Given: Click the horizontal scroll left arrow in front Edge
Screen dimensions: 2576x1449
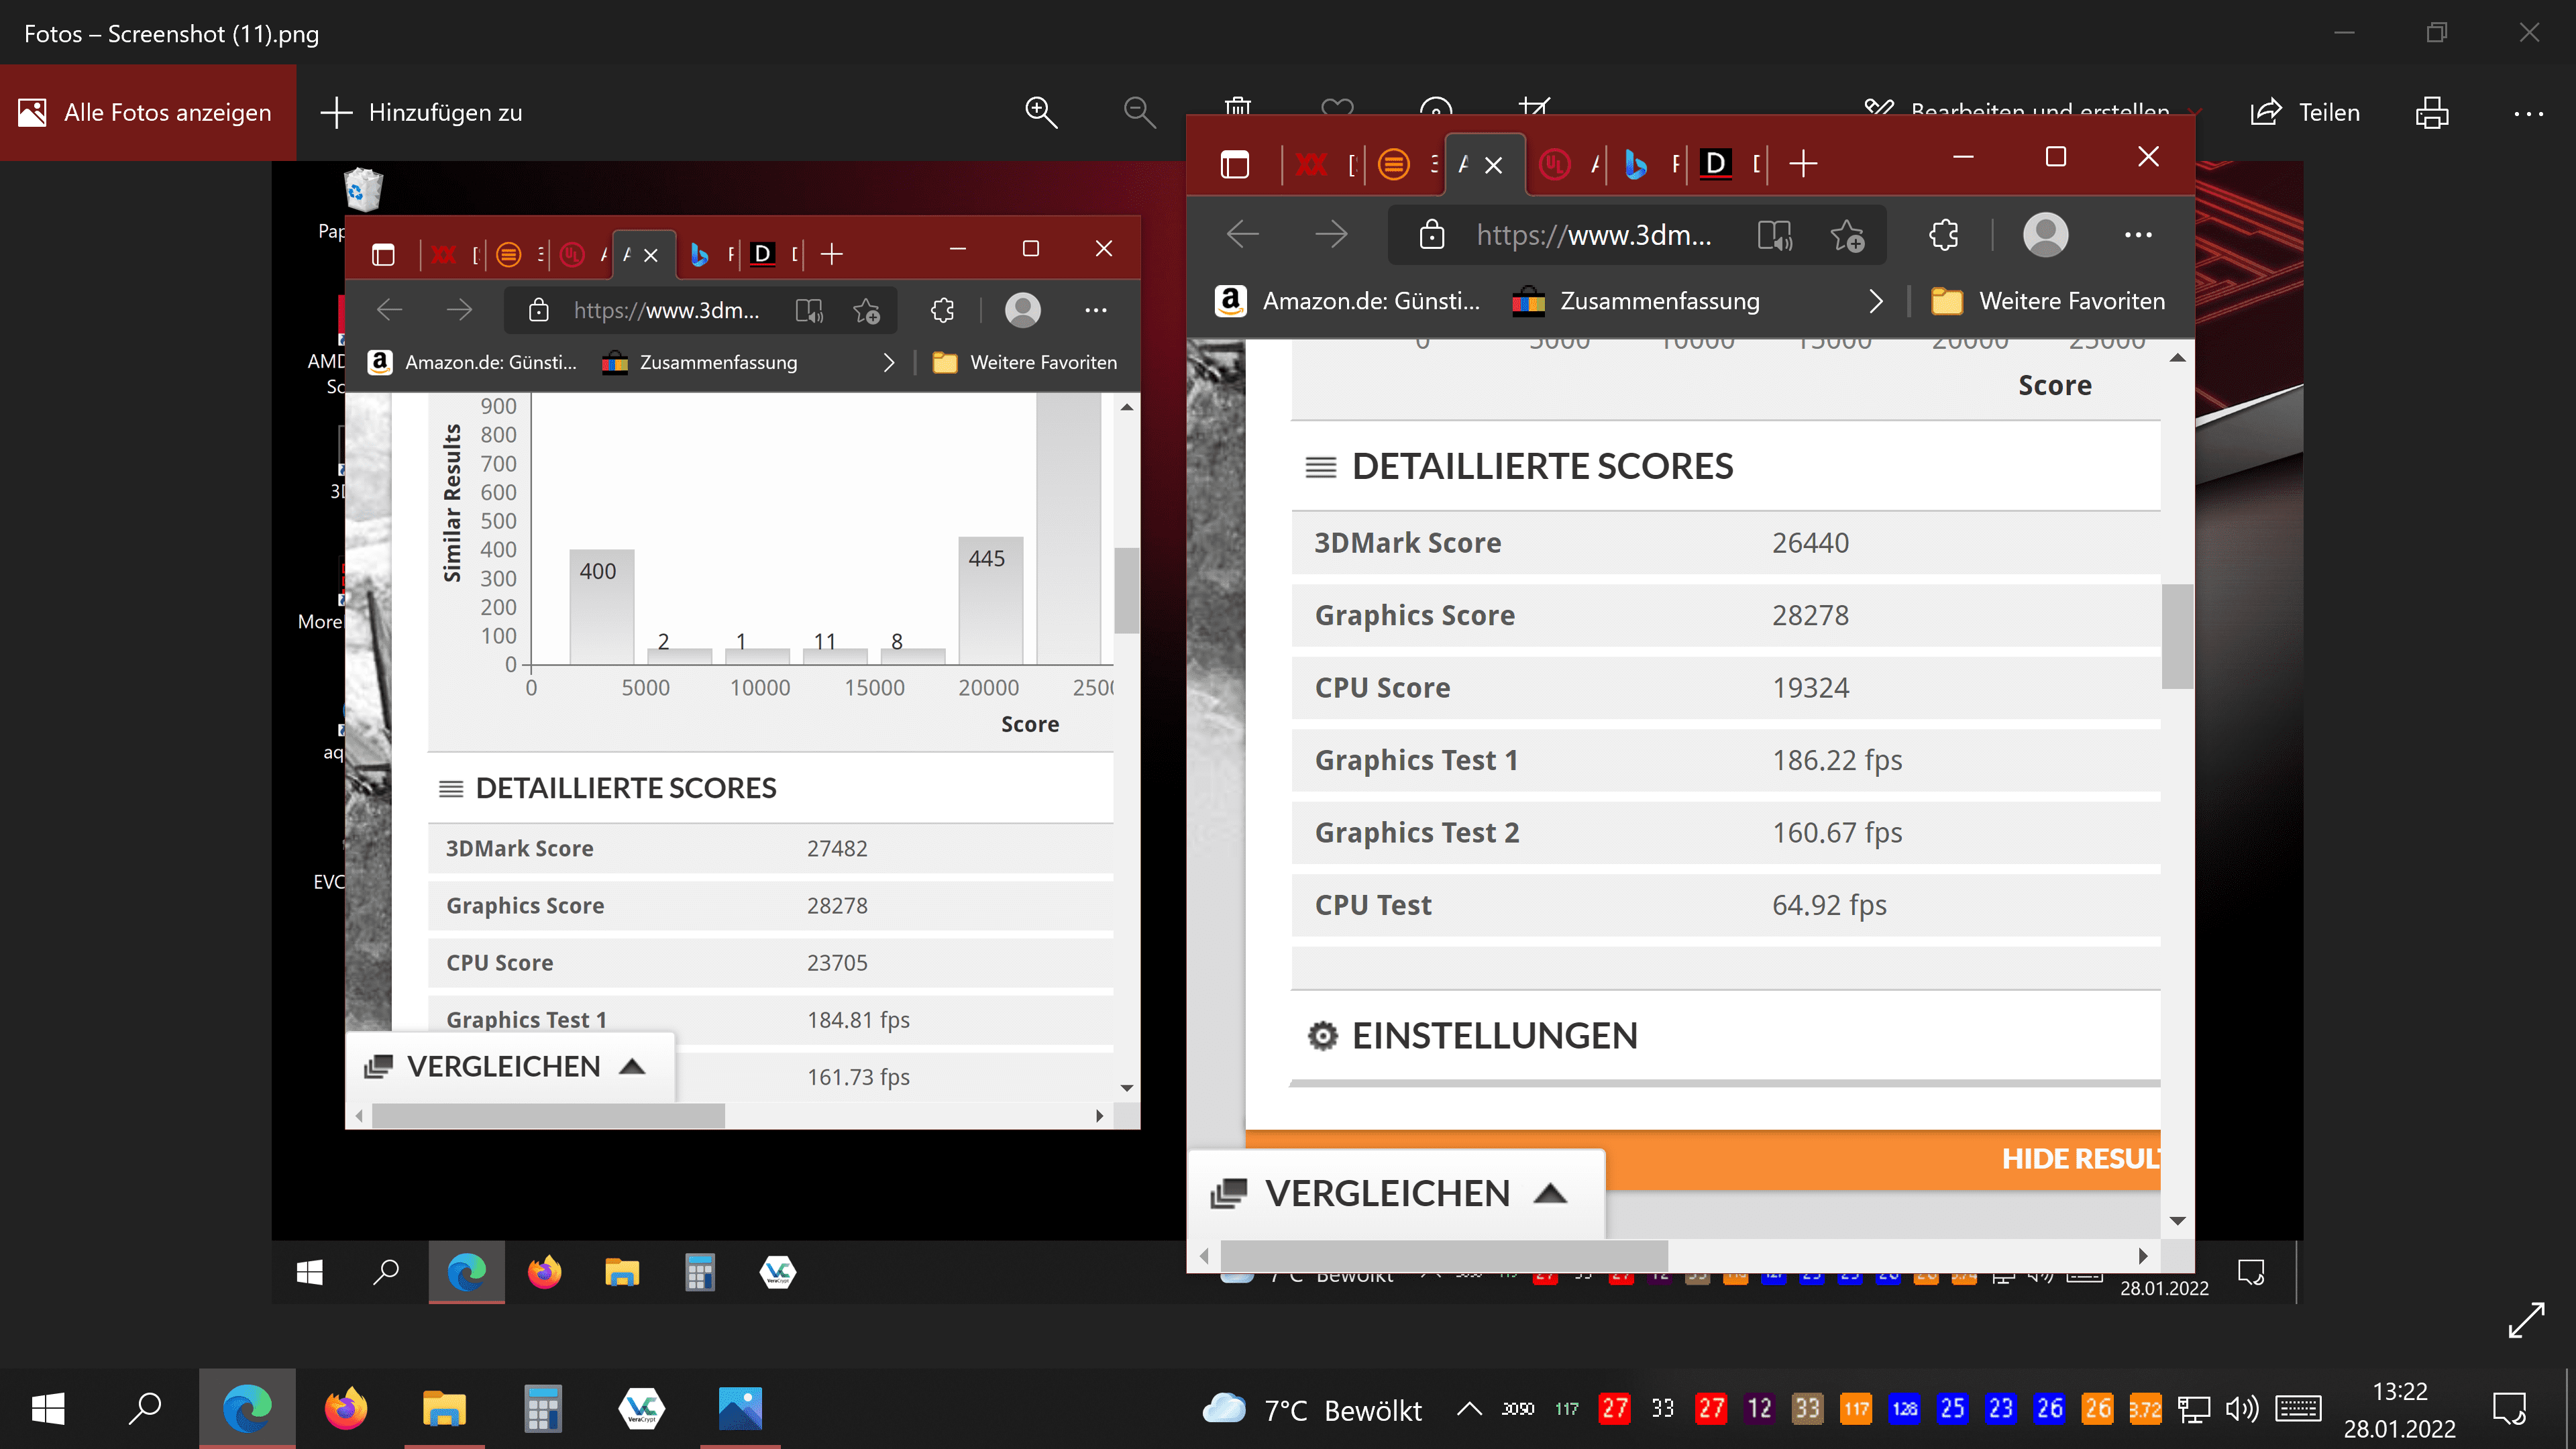Looking at the screenshot, I should 1204,1255.
